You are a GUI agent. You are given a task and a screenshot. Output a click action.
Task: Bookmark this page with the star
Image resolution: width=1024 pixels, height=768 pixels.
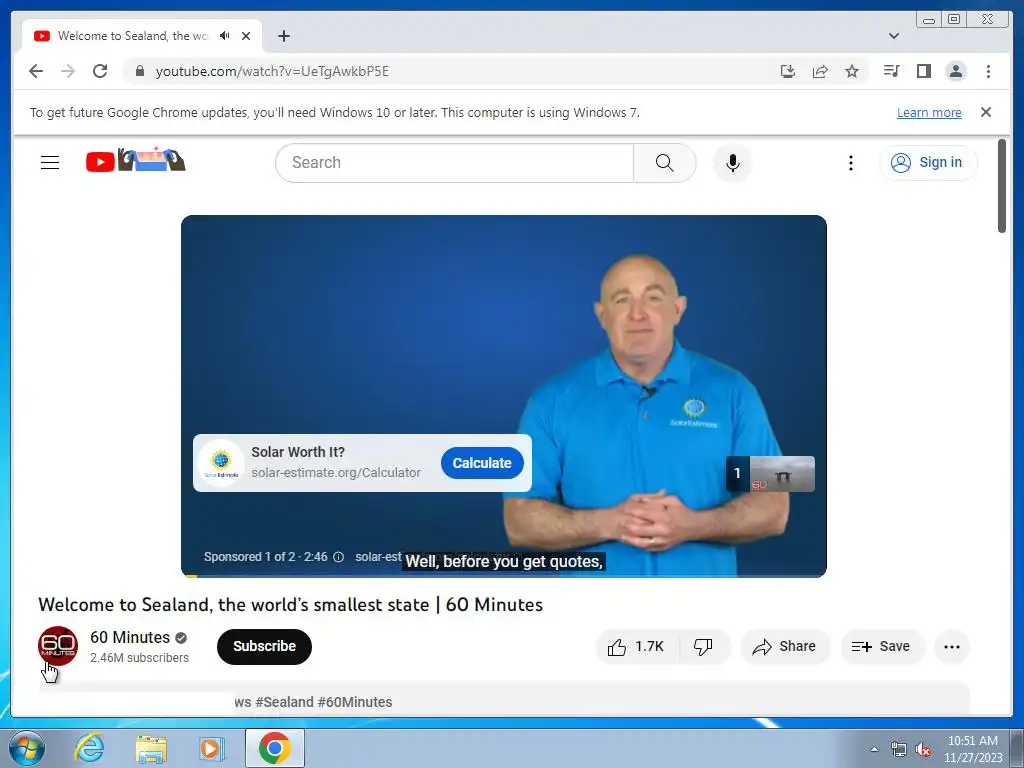click(852, 71)
